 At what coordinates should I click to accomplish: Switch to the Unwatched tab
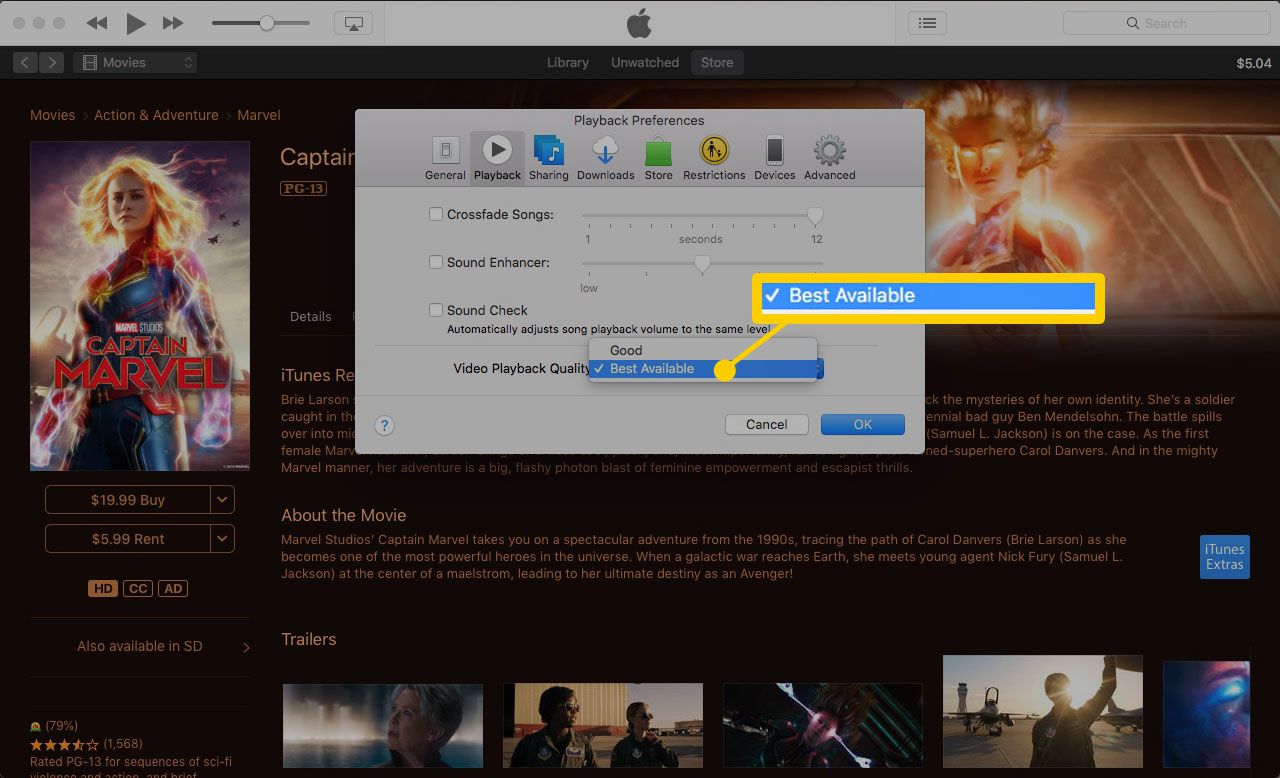click(645, 62)
